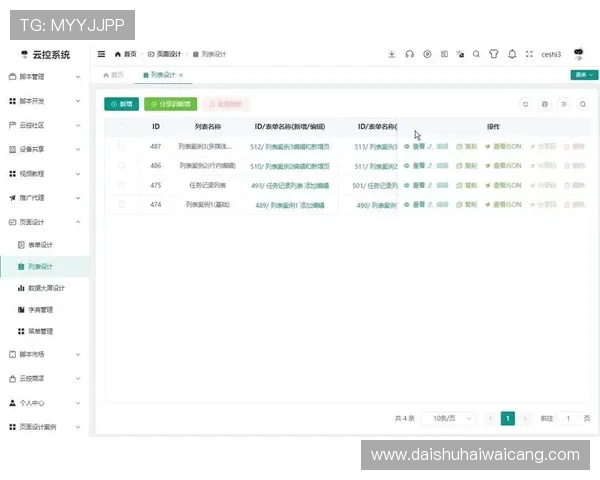
Task: Open 菜单管理 in the sidebar
Action: 45,331
